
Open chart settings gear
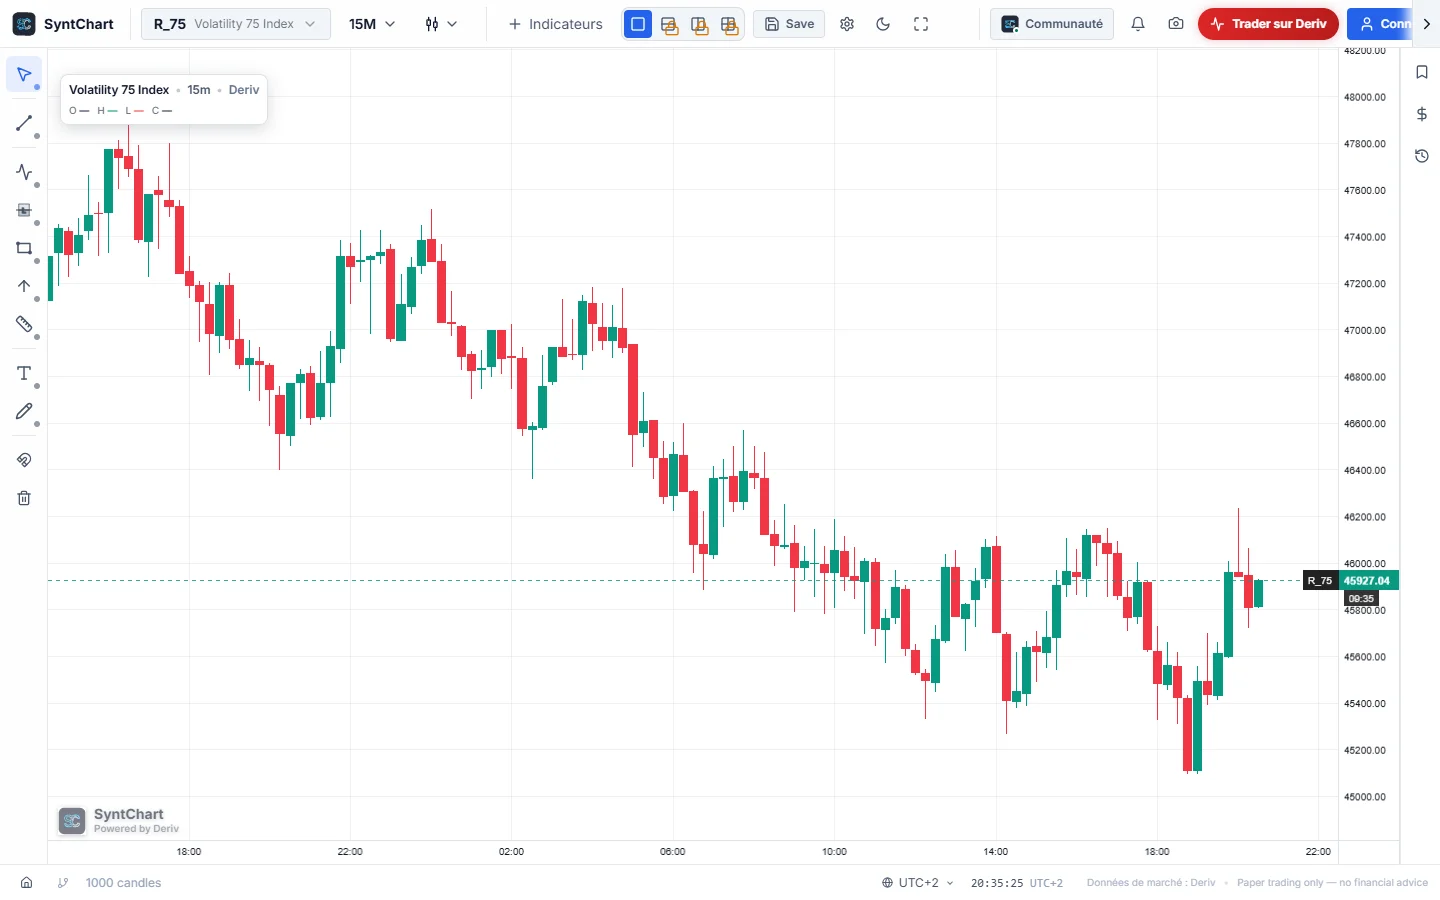coord(847,24)
